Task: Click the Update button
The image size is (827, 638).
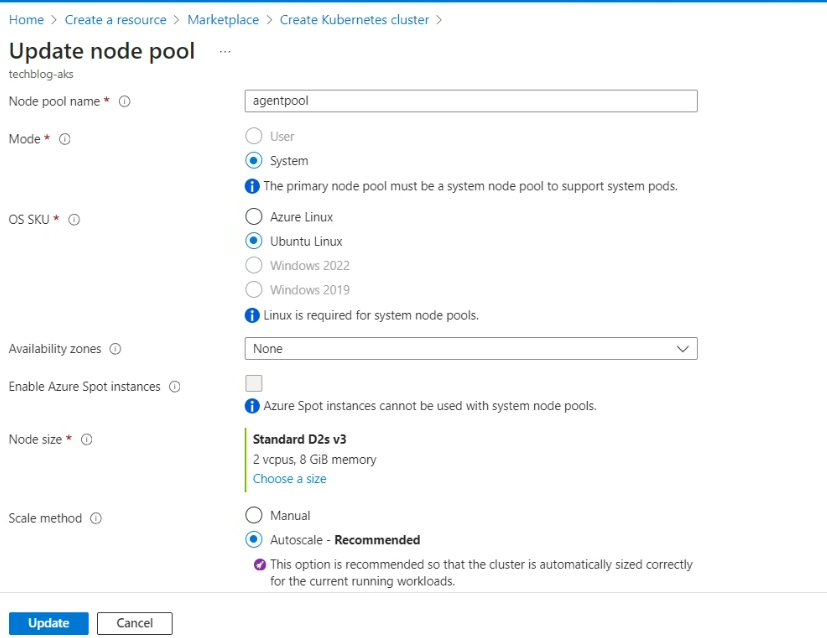Action: pos(48,623)
